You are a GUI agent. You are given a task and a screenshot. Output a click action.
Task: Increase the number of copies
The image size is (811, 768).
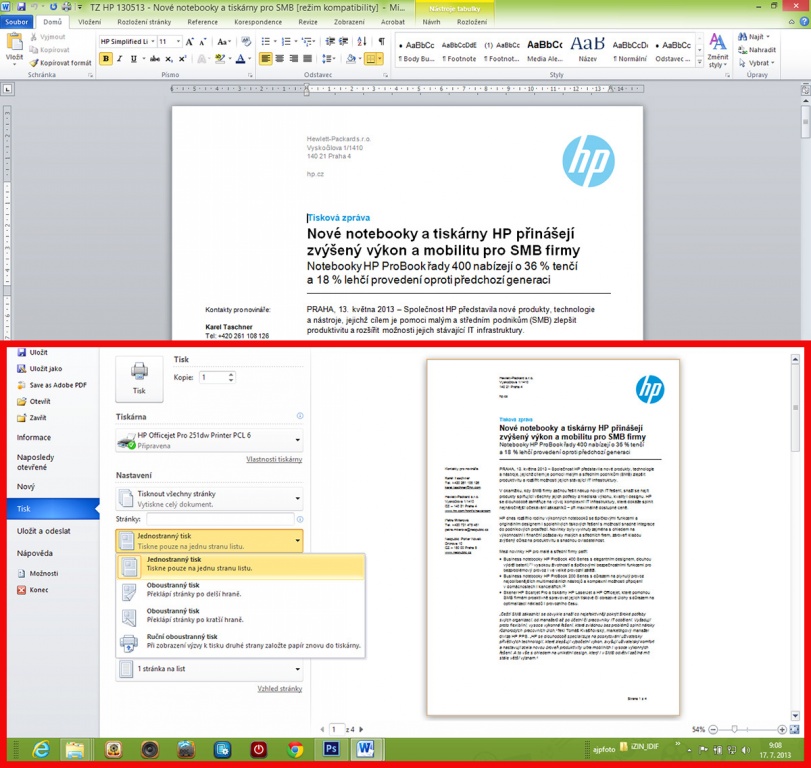231,374
